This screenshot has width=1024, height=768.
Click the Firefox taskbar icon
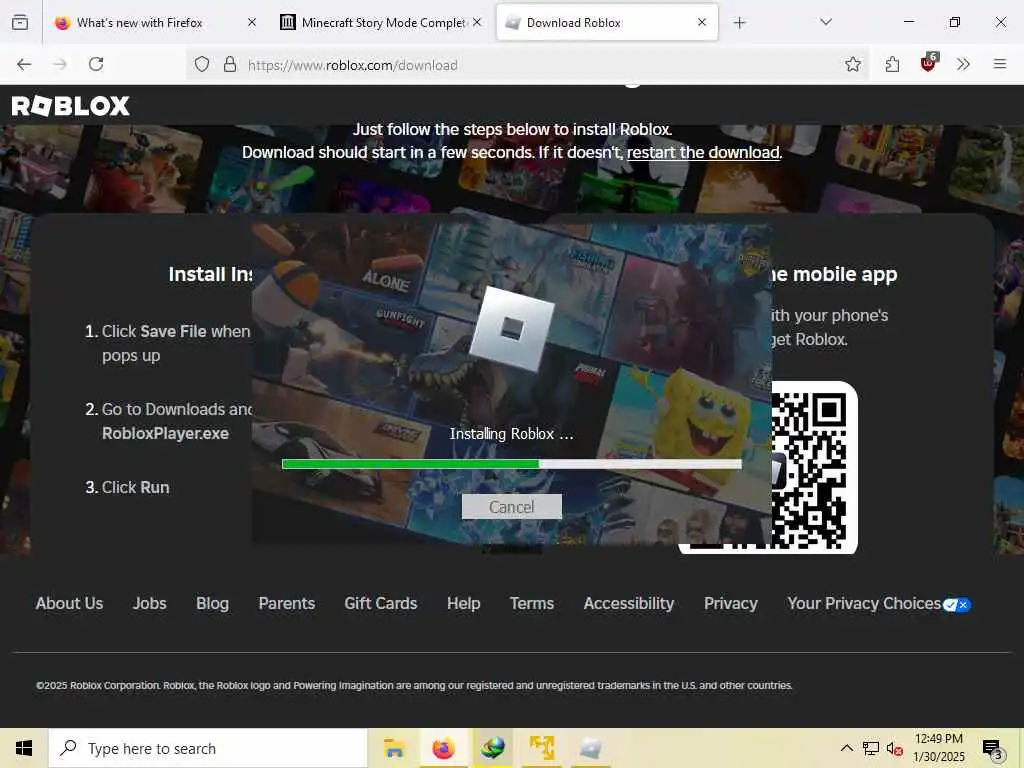[x=443, y=748]
